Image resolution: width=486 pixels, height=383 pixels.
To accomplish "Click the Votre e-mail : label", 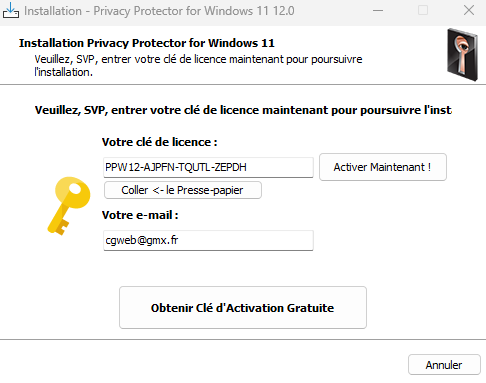I will tap(140, 215).
